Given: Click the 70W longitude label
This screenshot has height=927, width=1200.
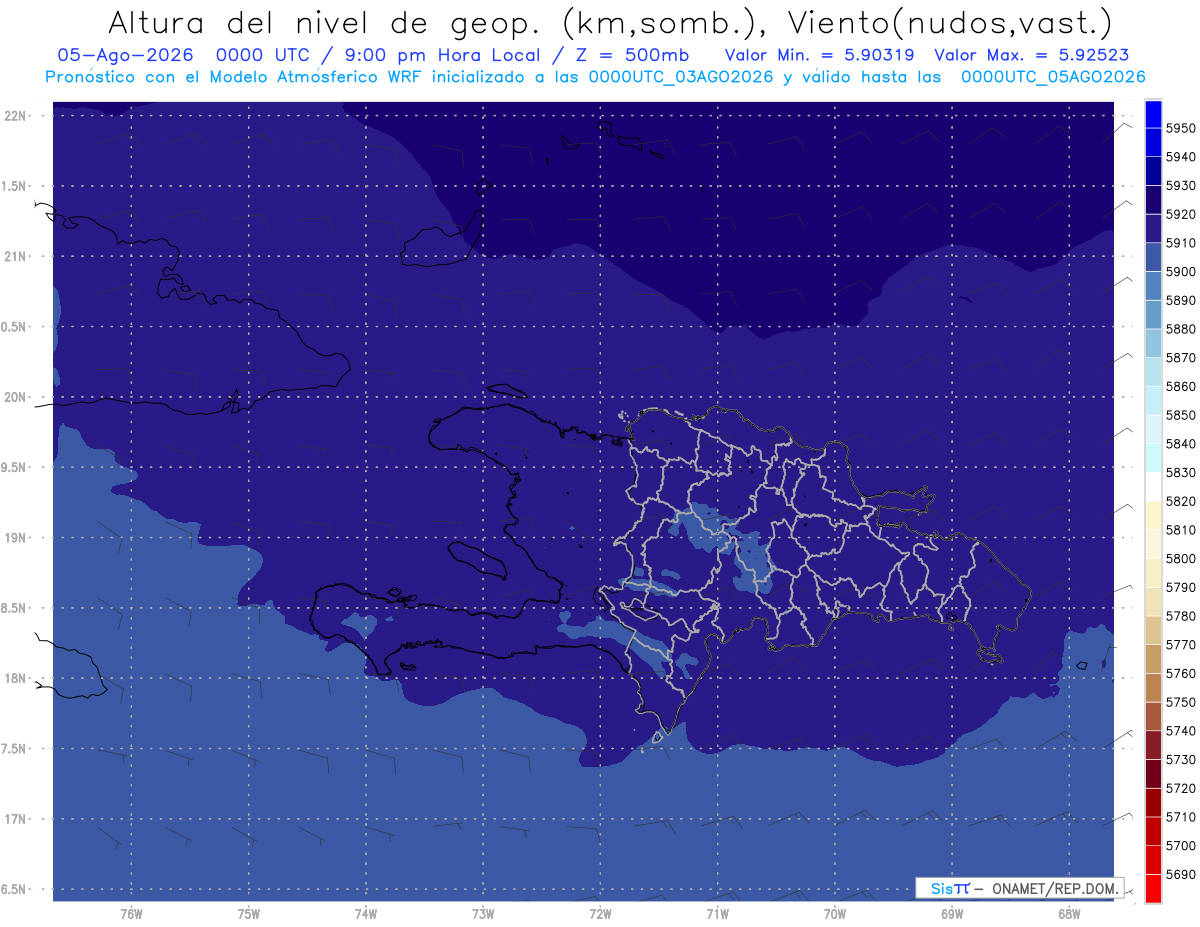Looking at the screenshot, I should (x=834, y=914).
